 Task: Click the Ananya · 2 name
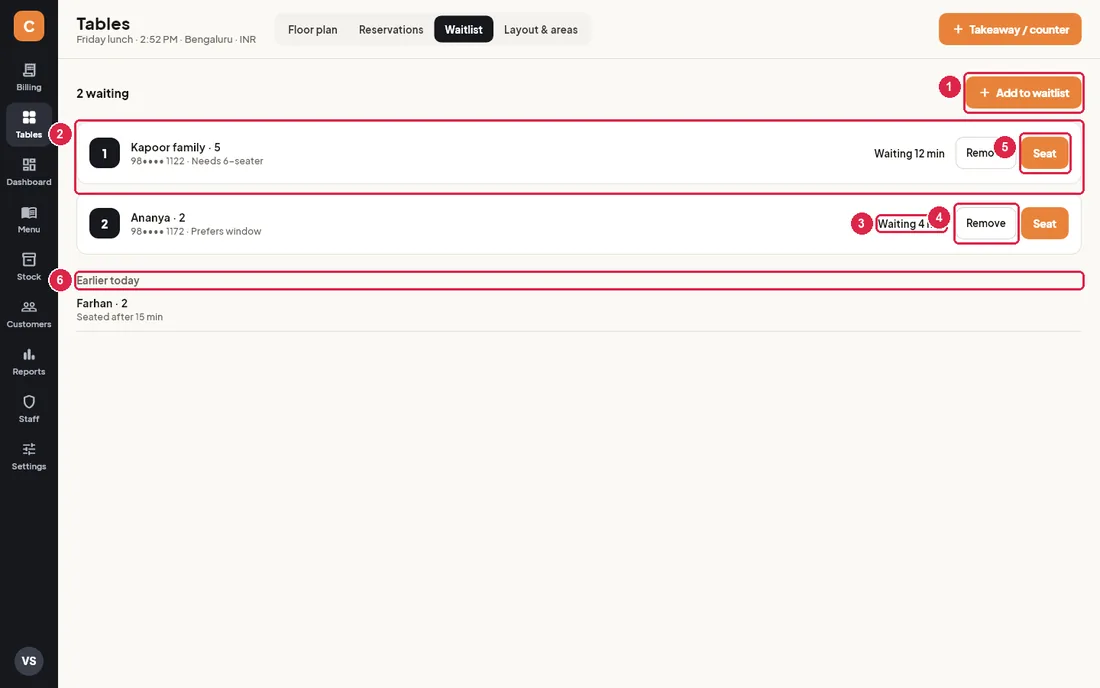point(158,217)
